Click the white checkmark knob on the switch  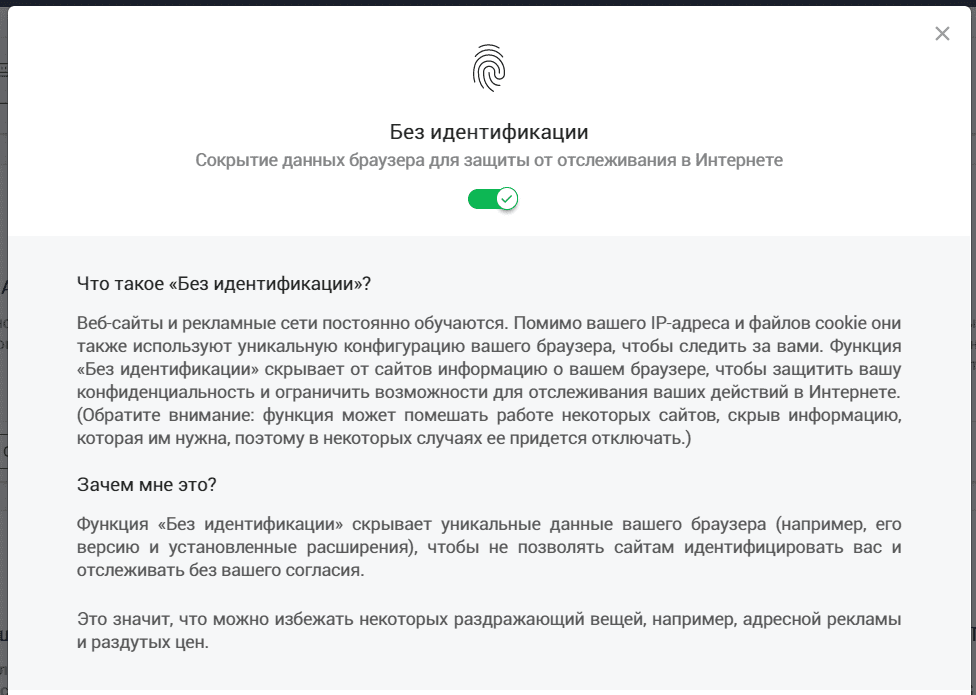[x=507, y=199]
